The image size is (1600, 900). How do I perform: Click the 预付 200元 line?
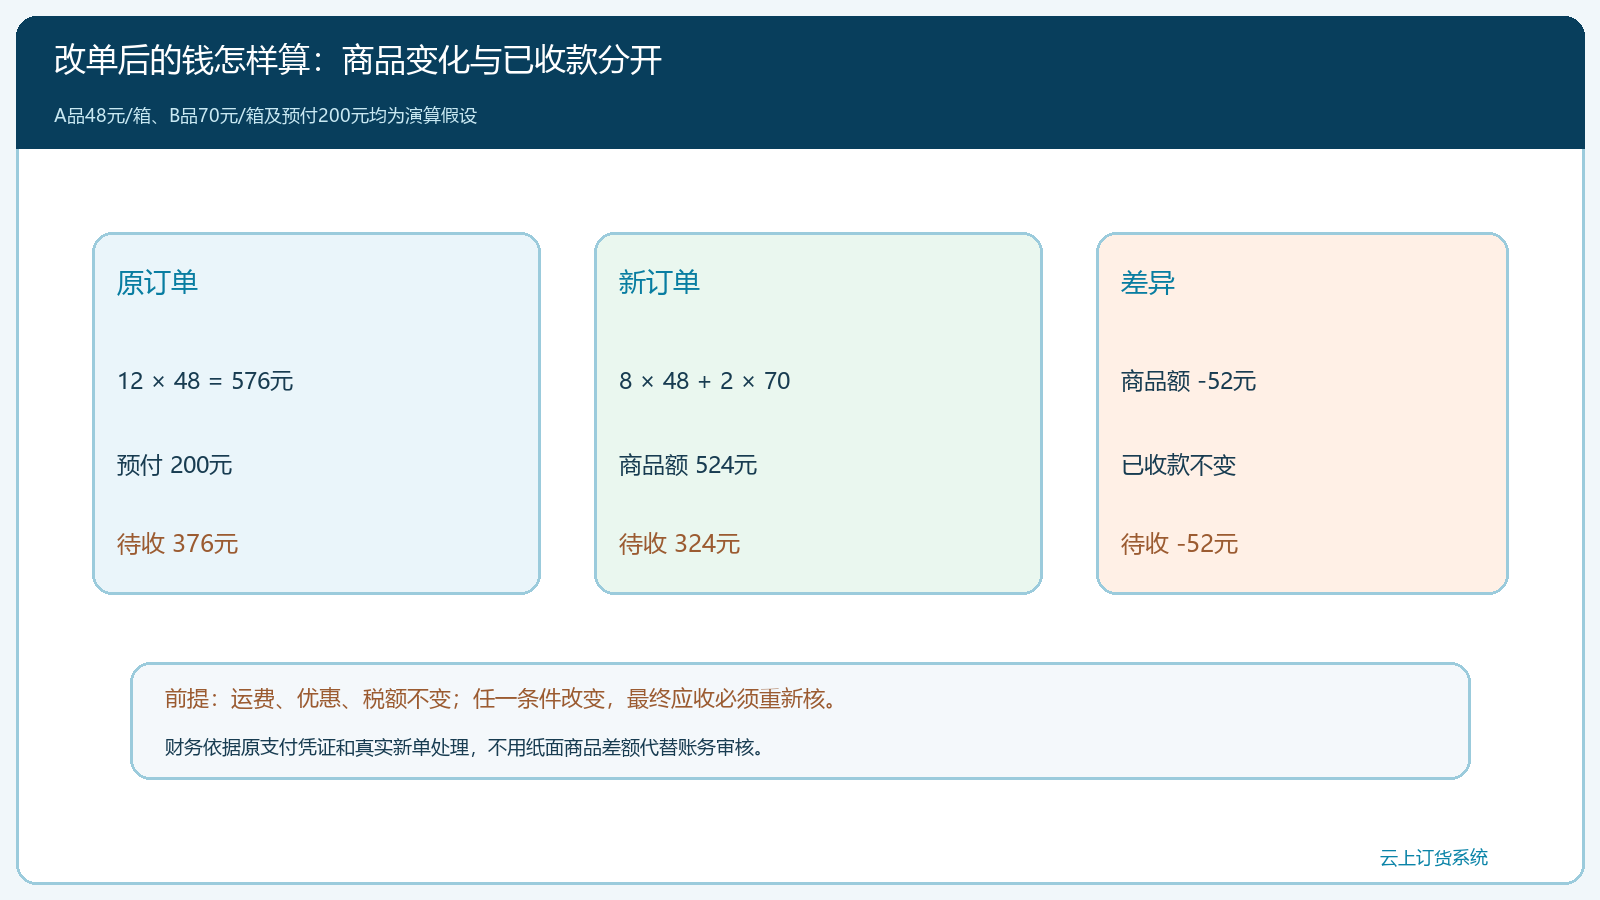pyautogui.click(x=174, y=465)
